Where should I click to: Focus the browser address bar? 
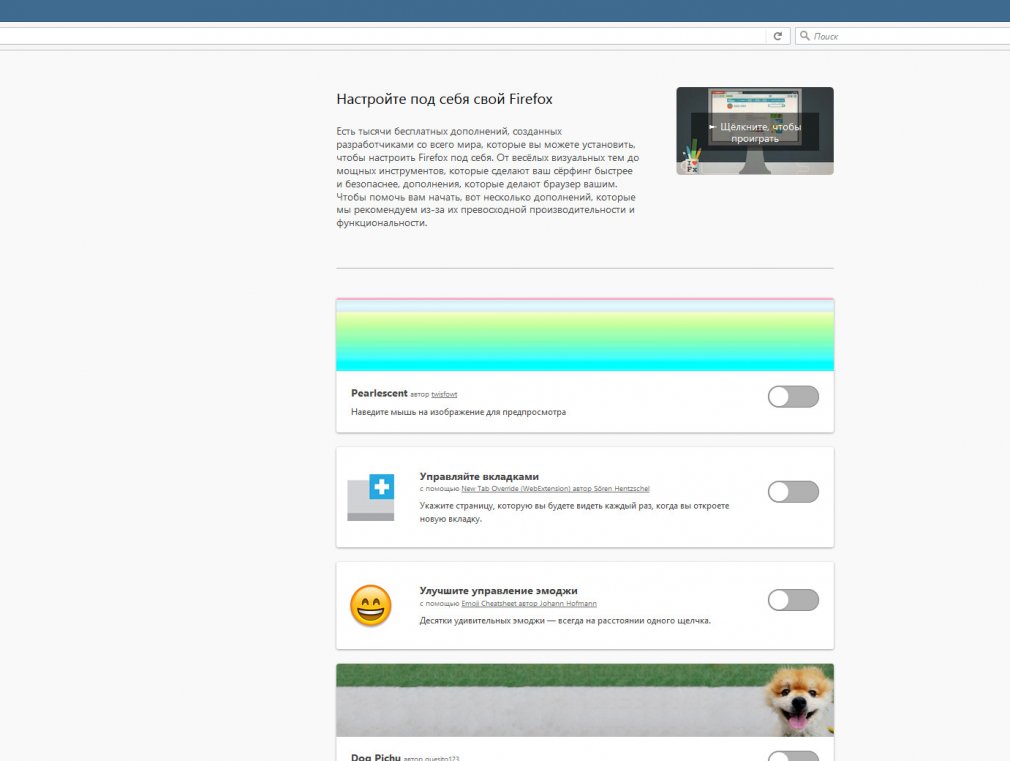(x=383, y=36)
